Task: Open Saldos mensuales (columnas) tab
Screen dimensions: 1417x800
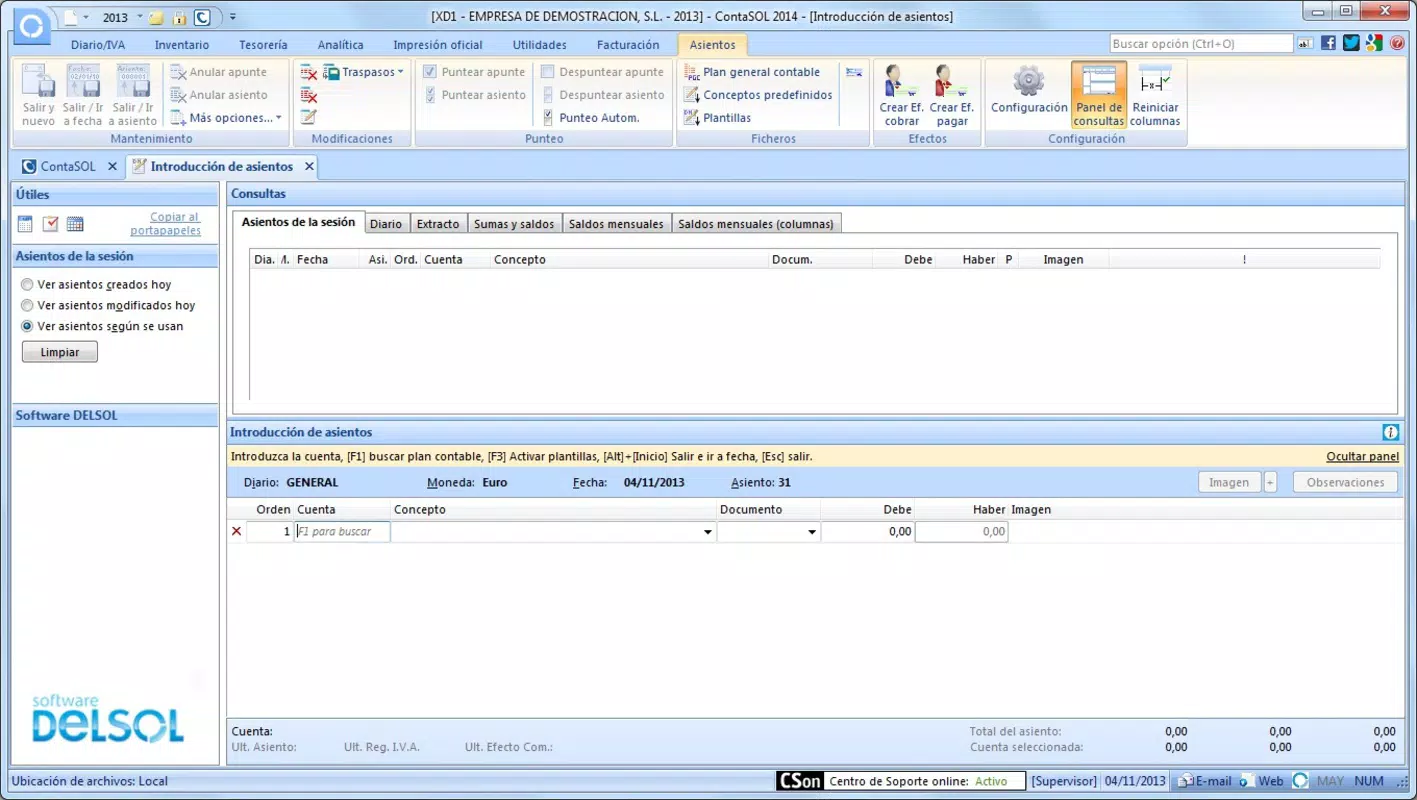Action: tap(756, 224)
